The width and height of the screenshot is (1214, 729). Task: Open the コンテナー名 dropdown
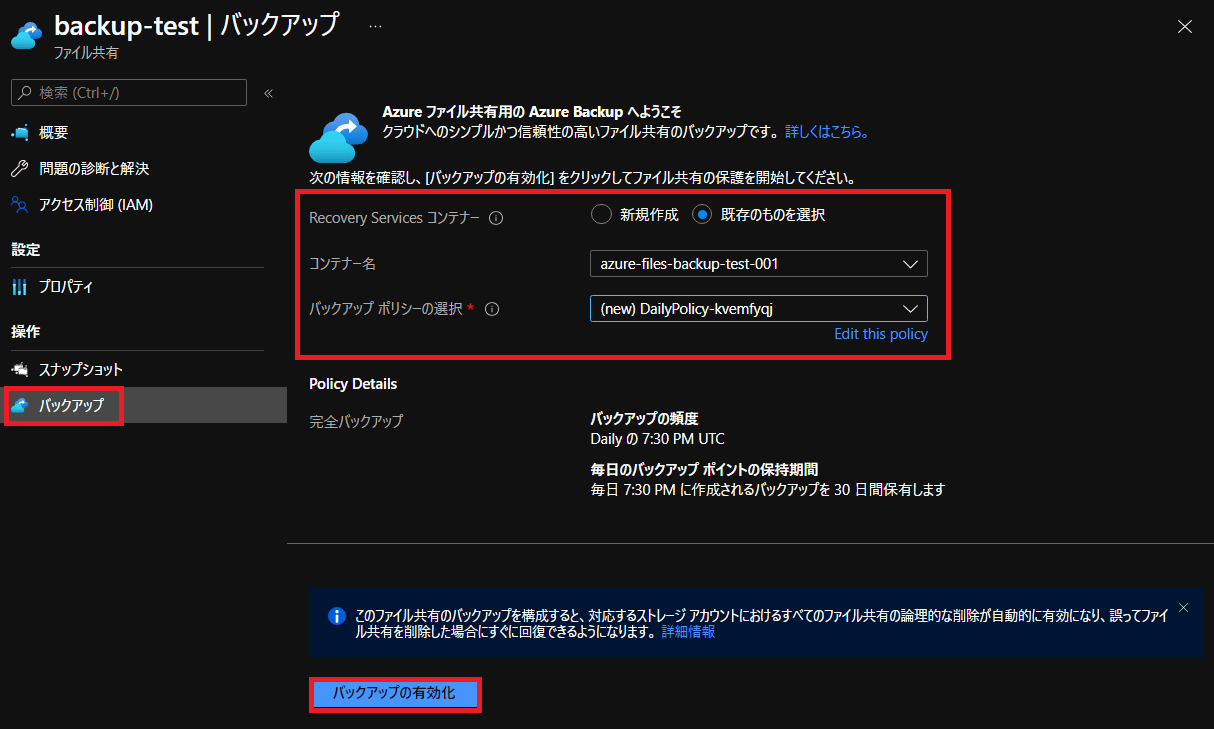(759, 264)
